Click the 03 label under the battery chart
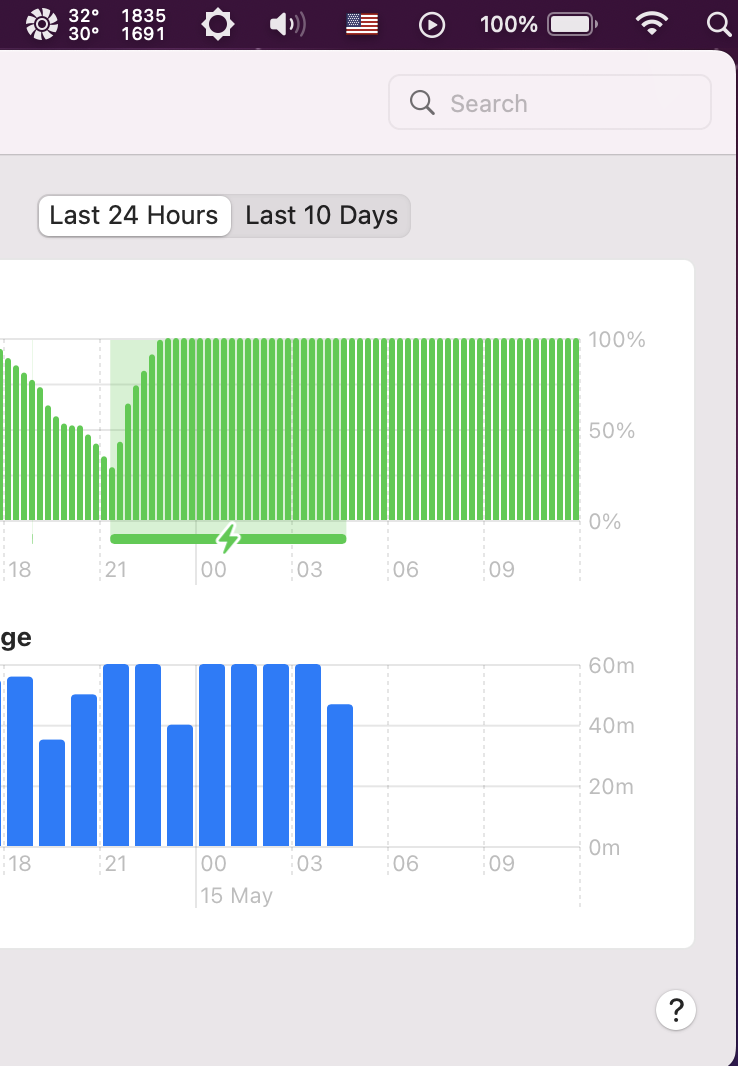Screen dimensions: 738x1066 coord(309,570)
